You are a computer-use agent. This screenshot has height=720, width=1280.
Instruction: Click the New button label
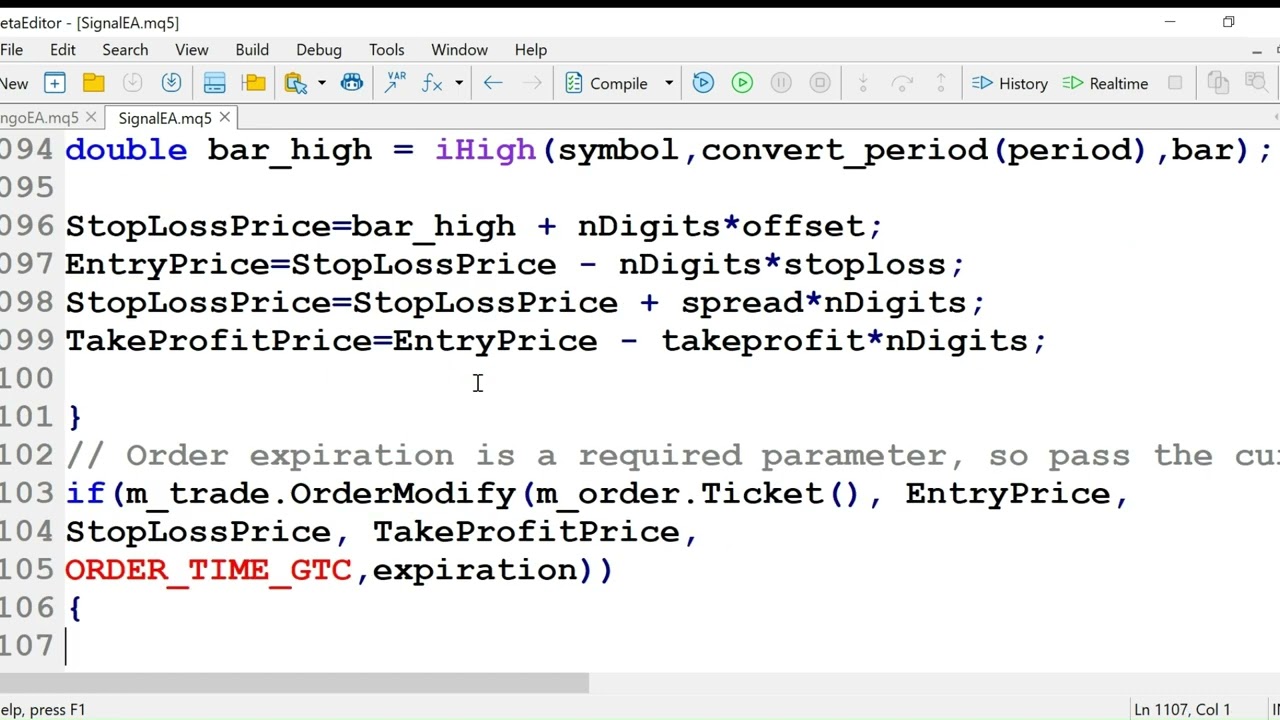(x=14, y=83)
